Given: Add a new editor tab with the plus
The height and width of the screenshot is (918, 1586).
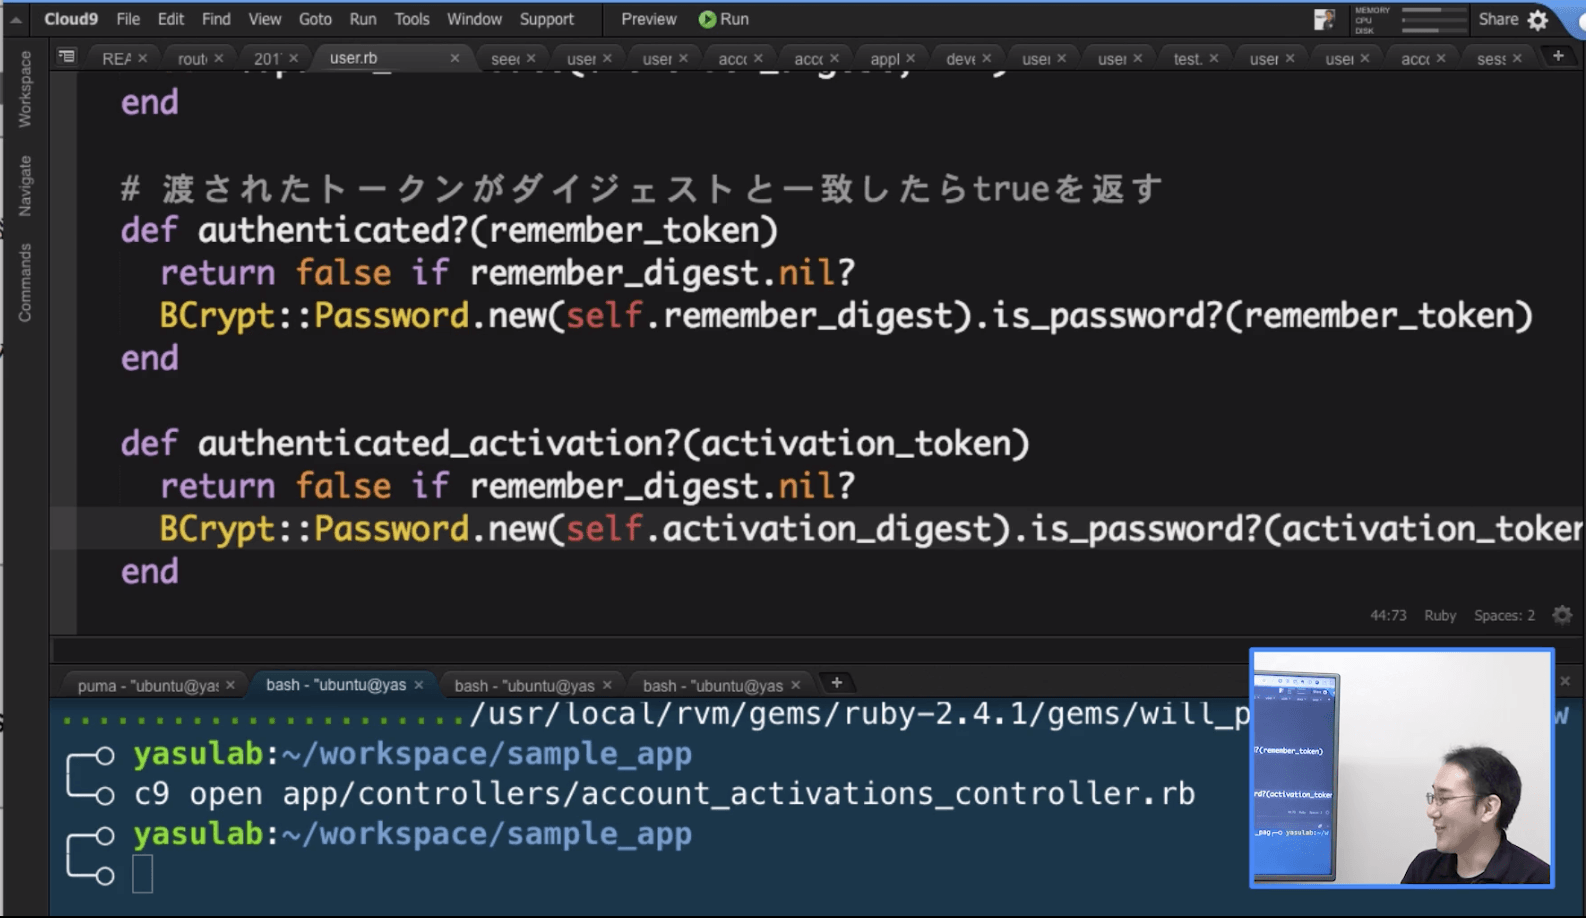Looking at the screenshot, I should tap(1558, 56).
